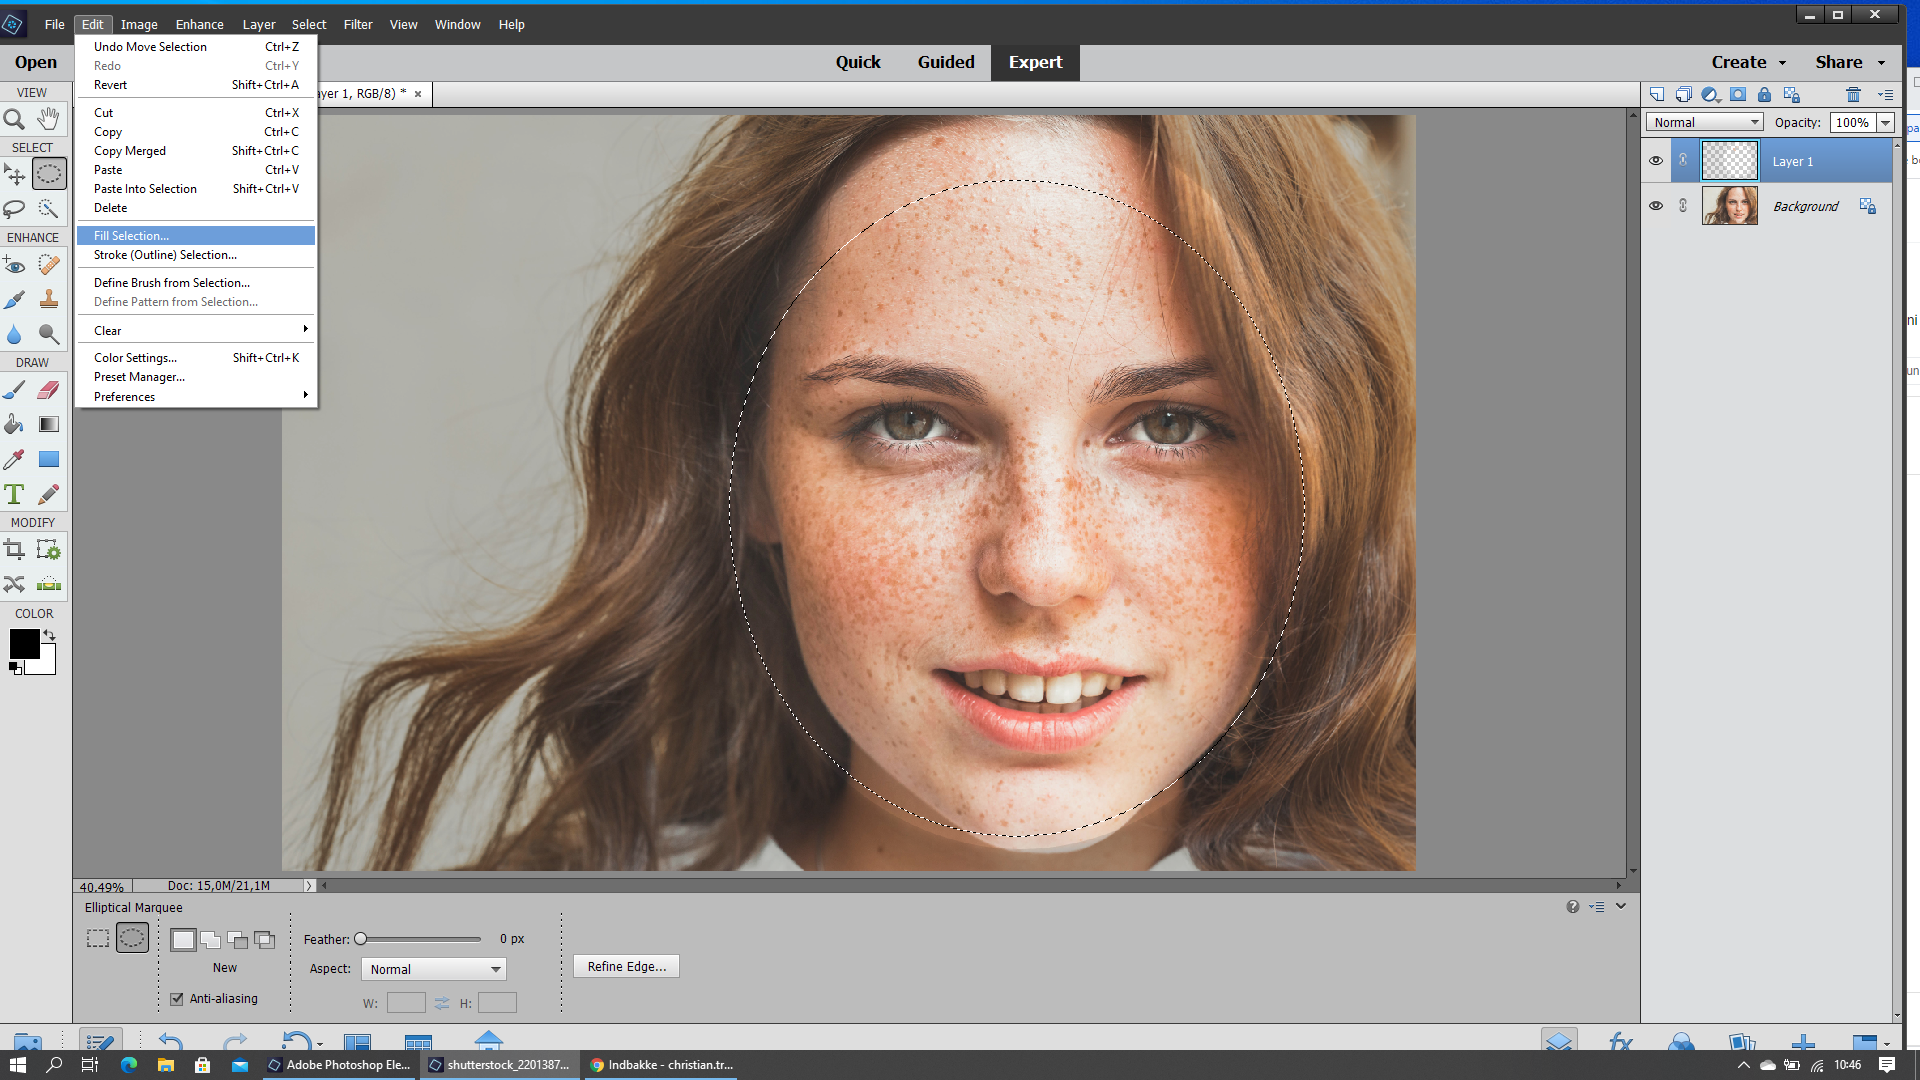Click the Background layer thumbnail
Viewport: 1920px width, 1080px height.
(x=1730, y=206)
